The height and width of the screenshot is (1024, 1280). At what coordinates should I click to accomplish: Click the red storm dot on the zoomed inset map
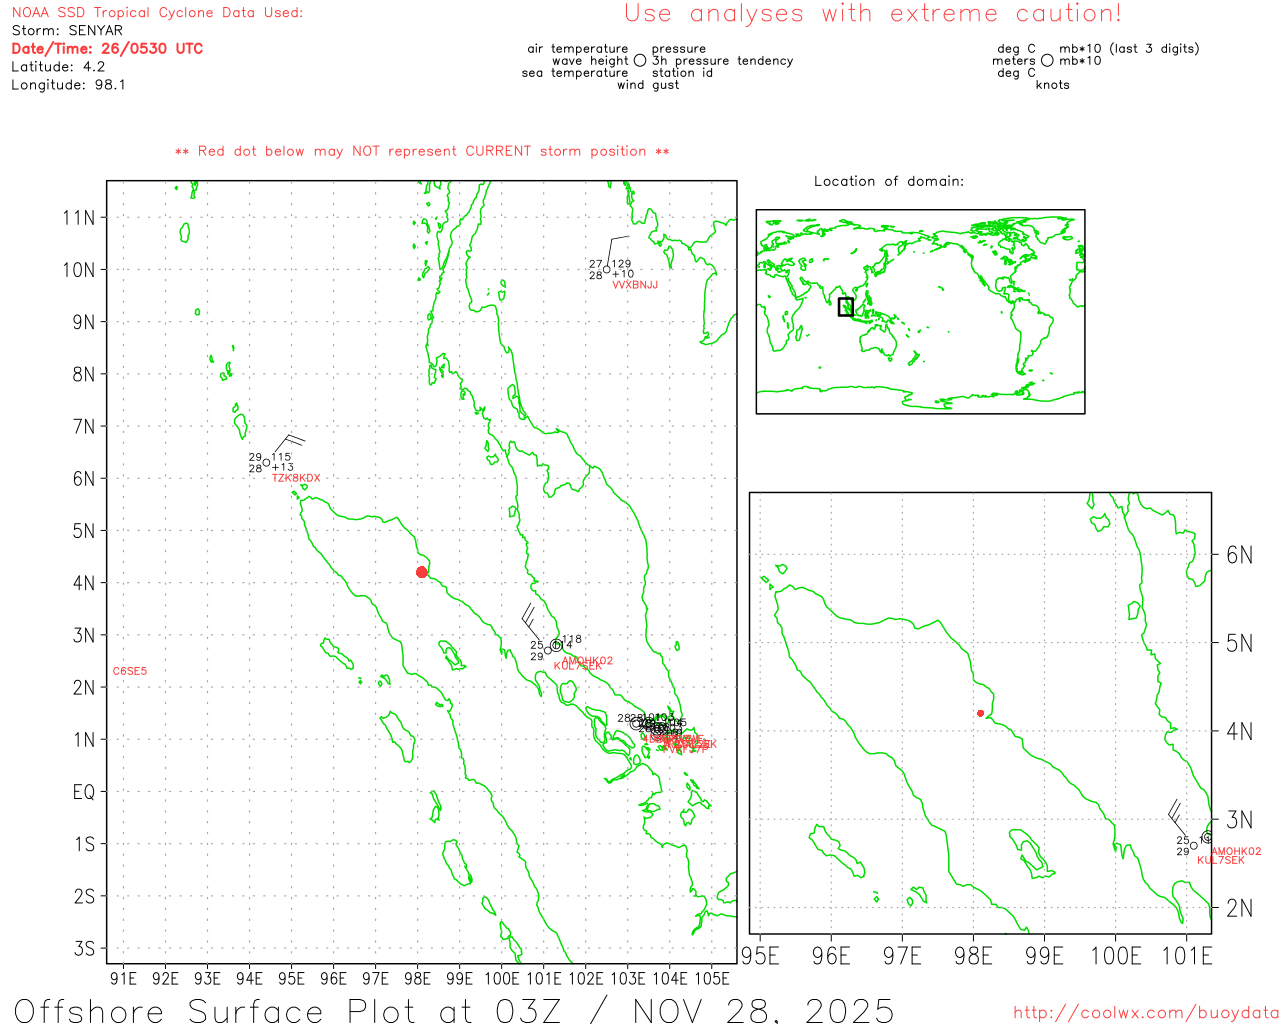[x=980, y=713]
